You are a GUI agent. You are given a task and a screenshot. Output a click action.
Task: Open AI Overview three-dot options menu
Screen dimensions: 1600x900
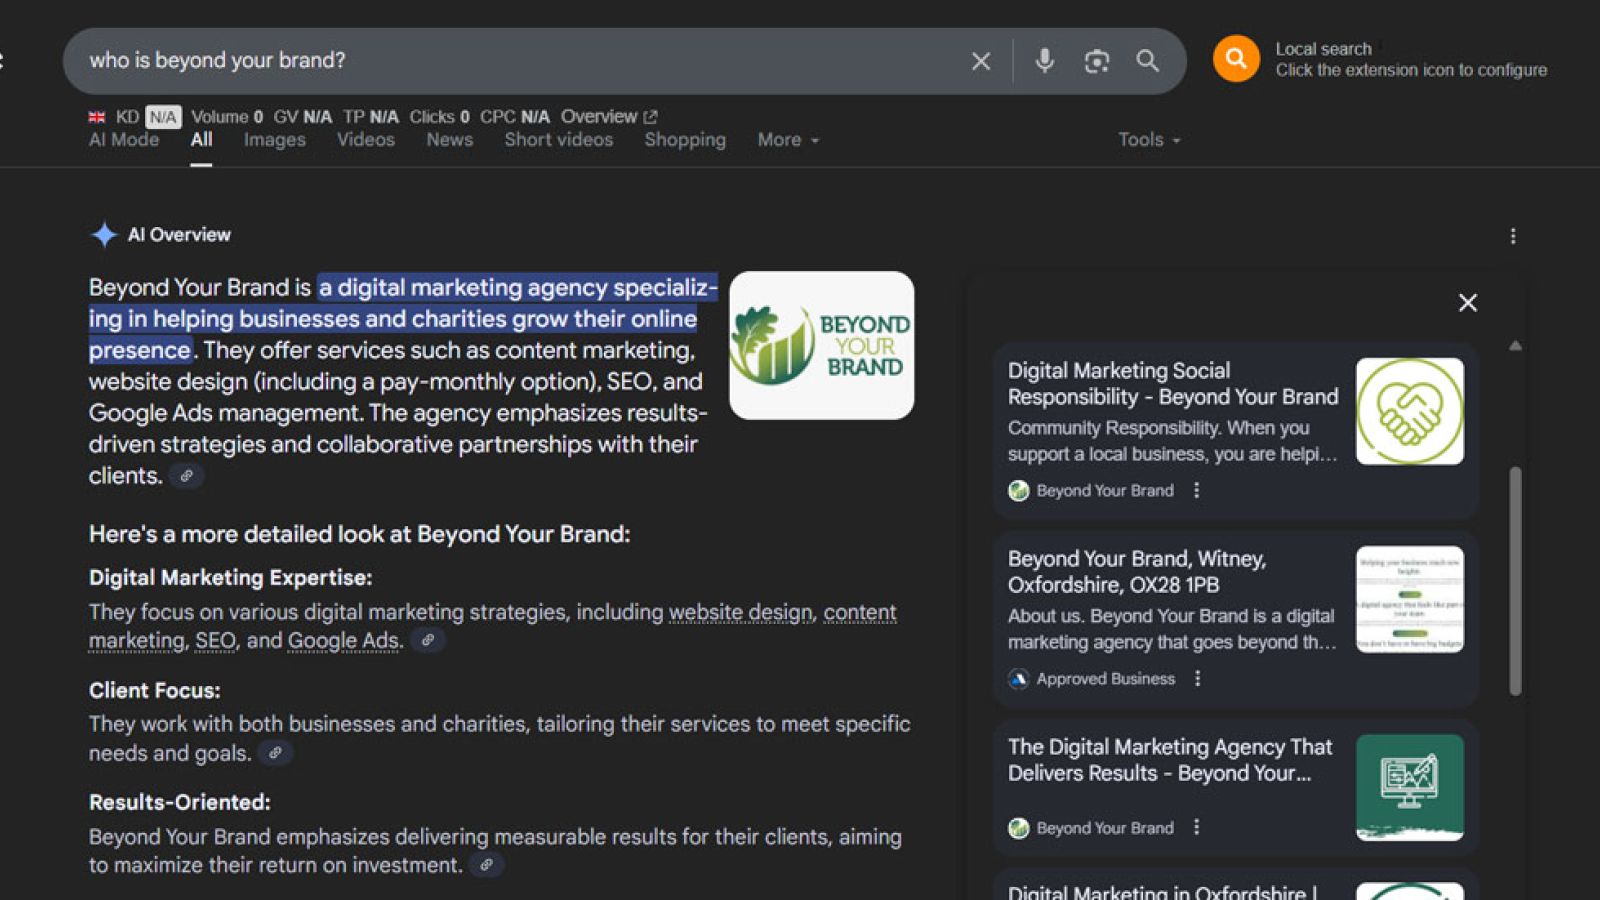click(1513, 236)
